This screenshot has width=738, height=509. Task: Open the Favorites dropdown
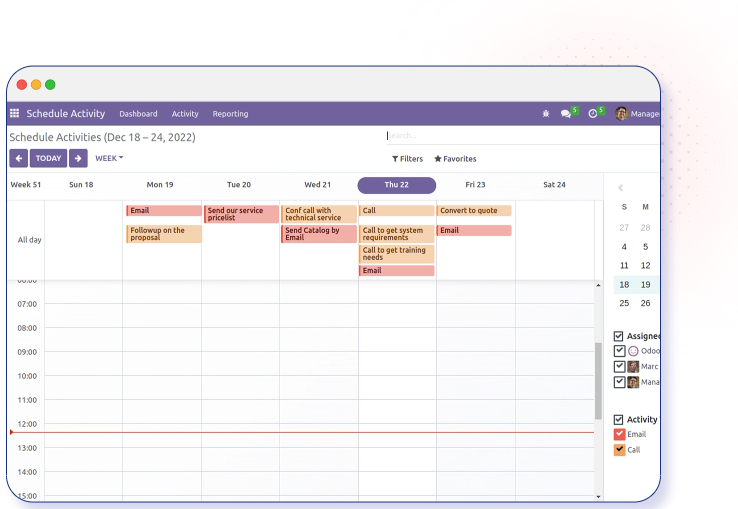(x=455, y=159)
